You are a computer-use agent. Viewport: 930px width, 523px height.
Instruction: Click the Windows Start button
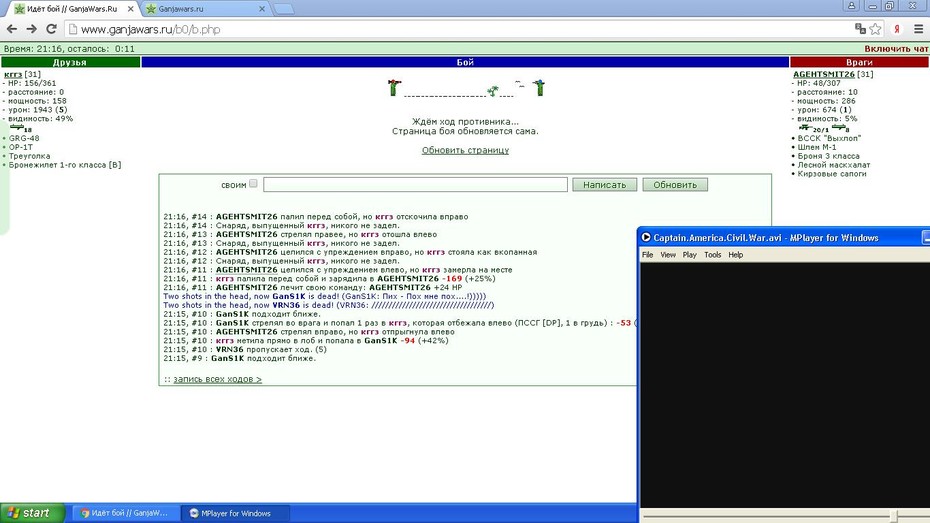point(33,513)
